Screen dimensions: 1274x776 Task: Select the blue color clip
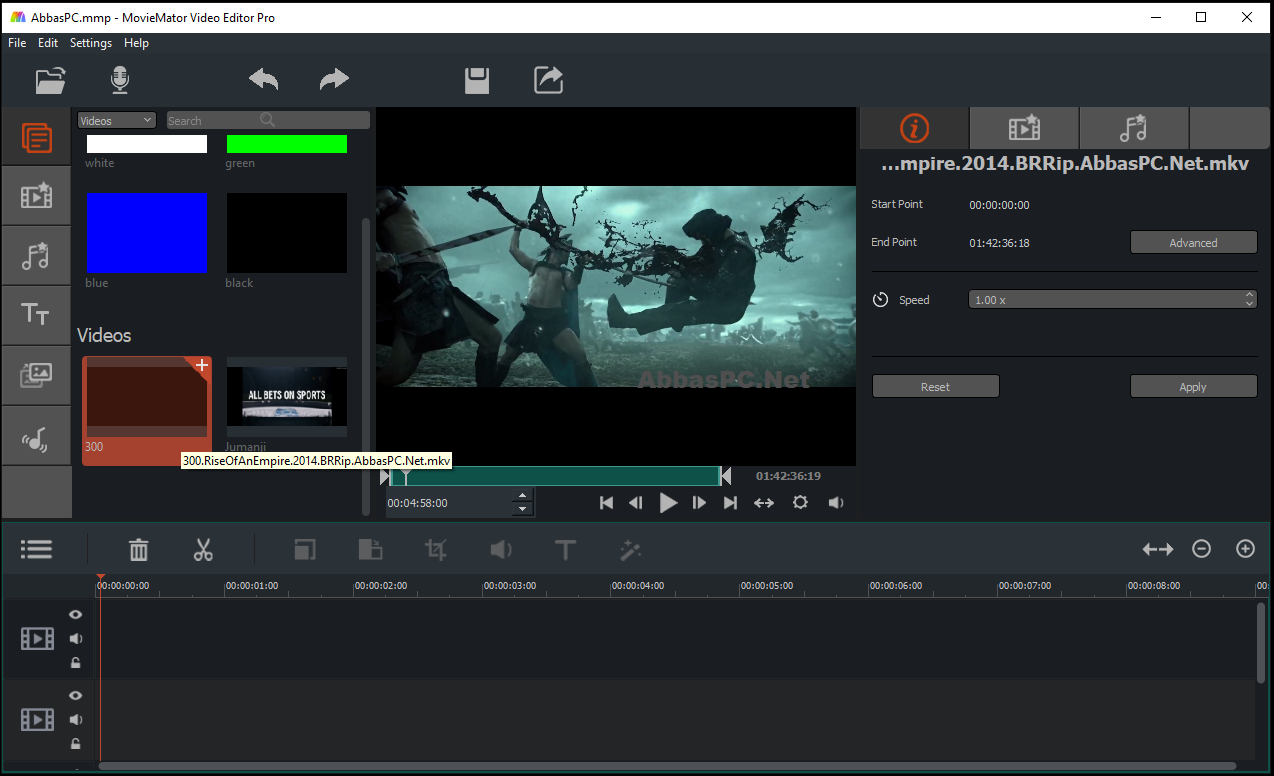tap(147, 233)
